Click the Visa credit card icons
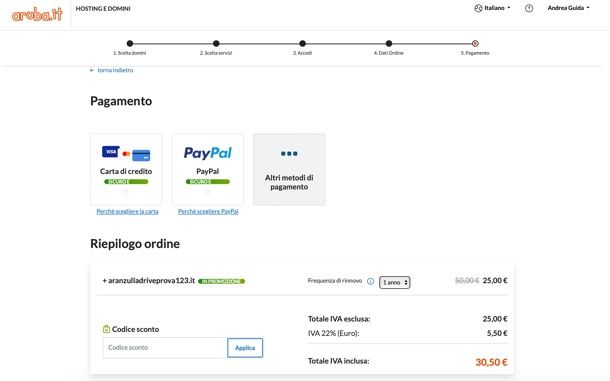The height and width of the screenshot is (381, 610). [126, 153]
